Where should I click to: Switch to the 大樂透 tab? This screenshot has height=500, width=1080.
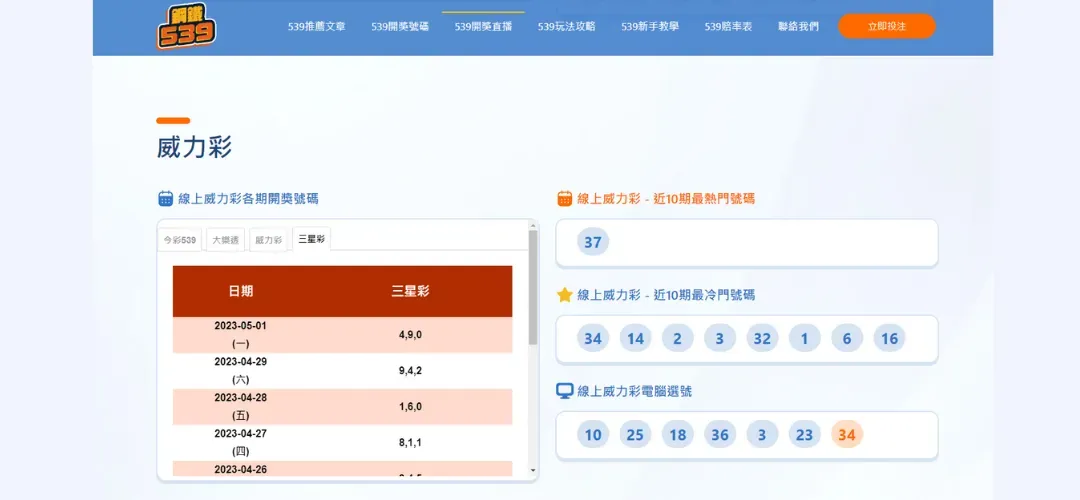click(225, 240)
